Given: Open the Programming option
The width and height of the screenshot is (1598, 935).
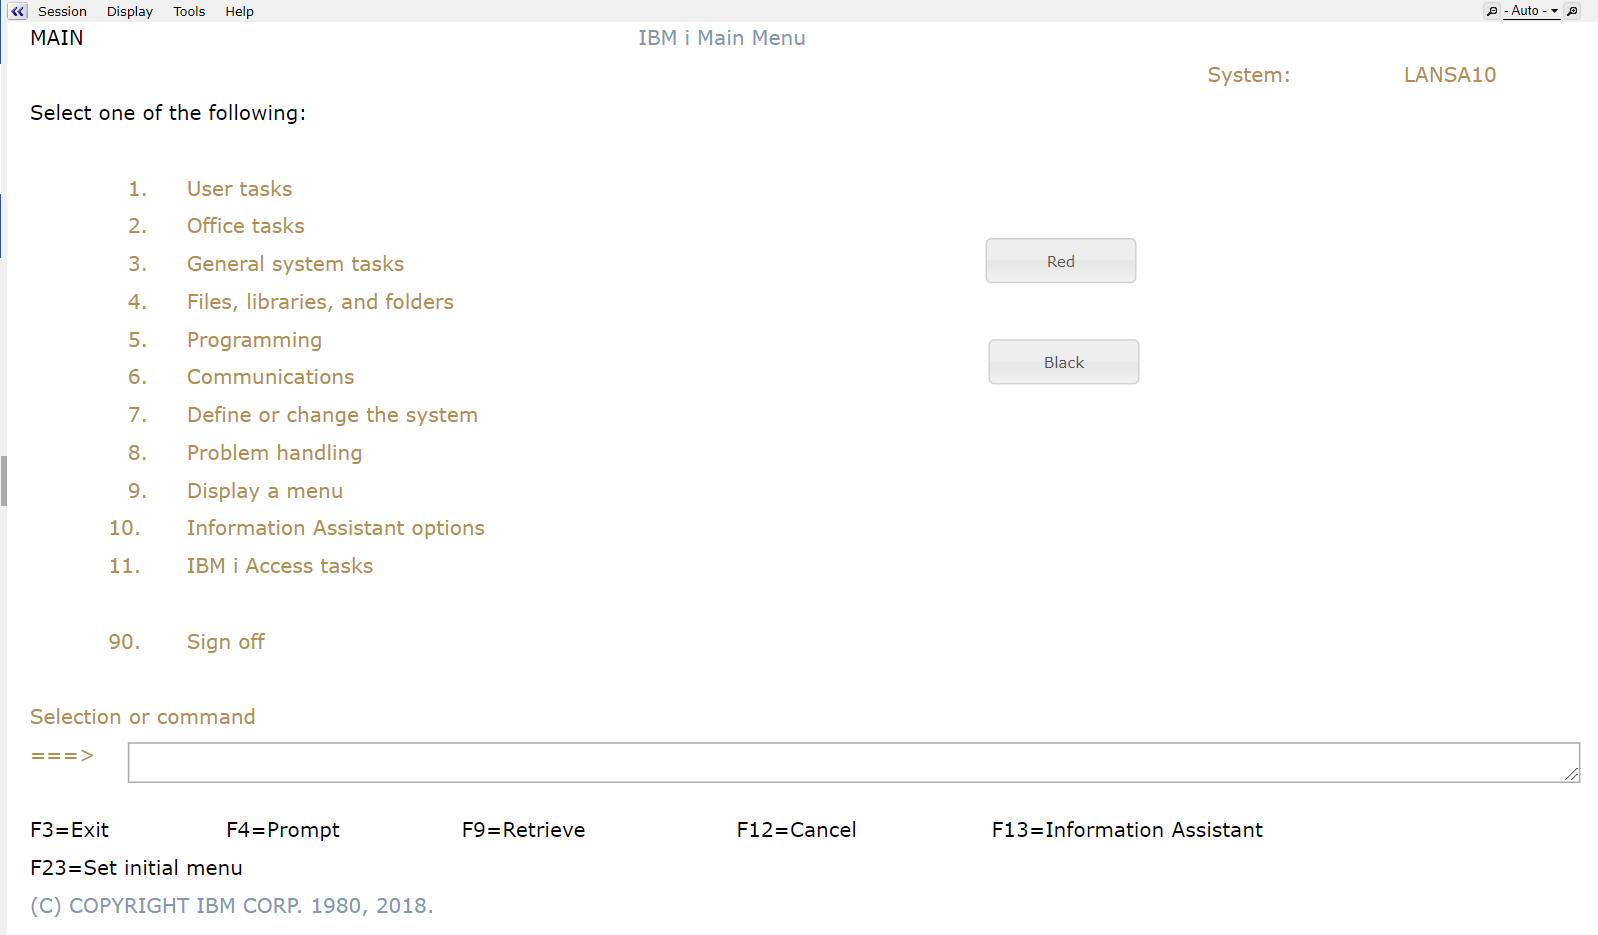Looking at the screenshot, I should click(254, 340).
